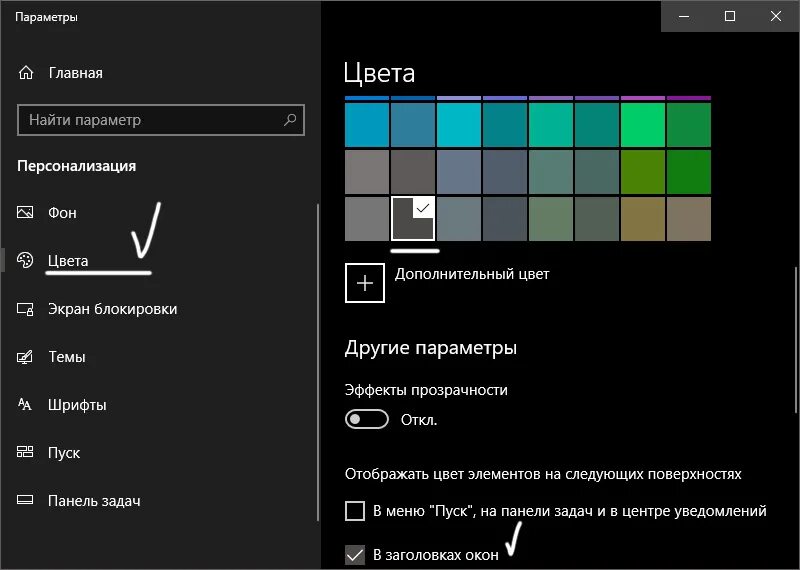The image size is (800, 570).
Task: Pick the dark green swatch ending the top row
Action: click(689, 125)
